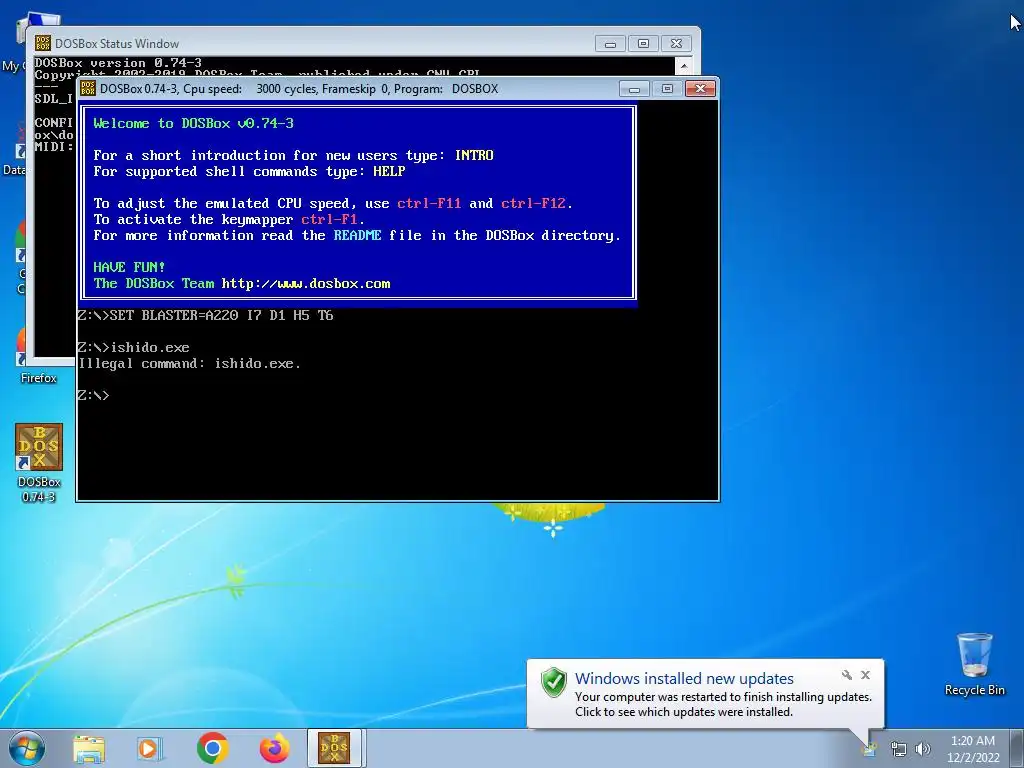Viewport: 1024px width, 768px height.
Task: Click Windows installed new updates heading
Action: 684,679
